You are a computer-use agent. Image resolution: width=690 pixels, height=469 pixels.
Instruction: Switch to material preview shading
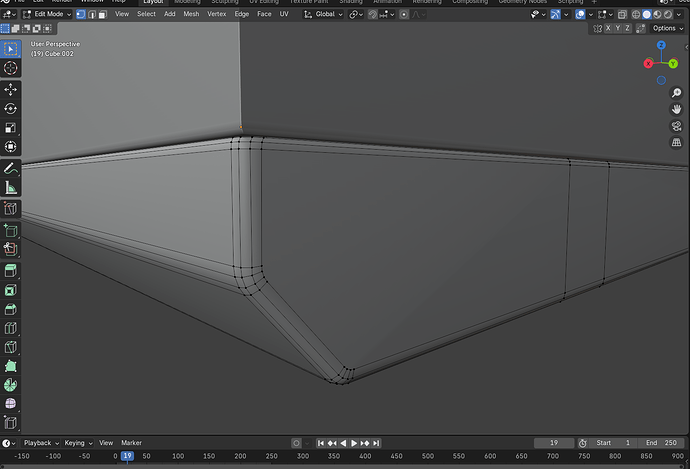[x=657, y=15]
